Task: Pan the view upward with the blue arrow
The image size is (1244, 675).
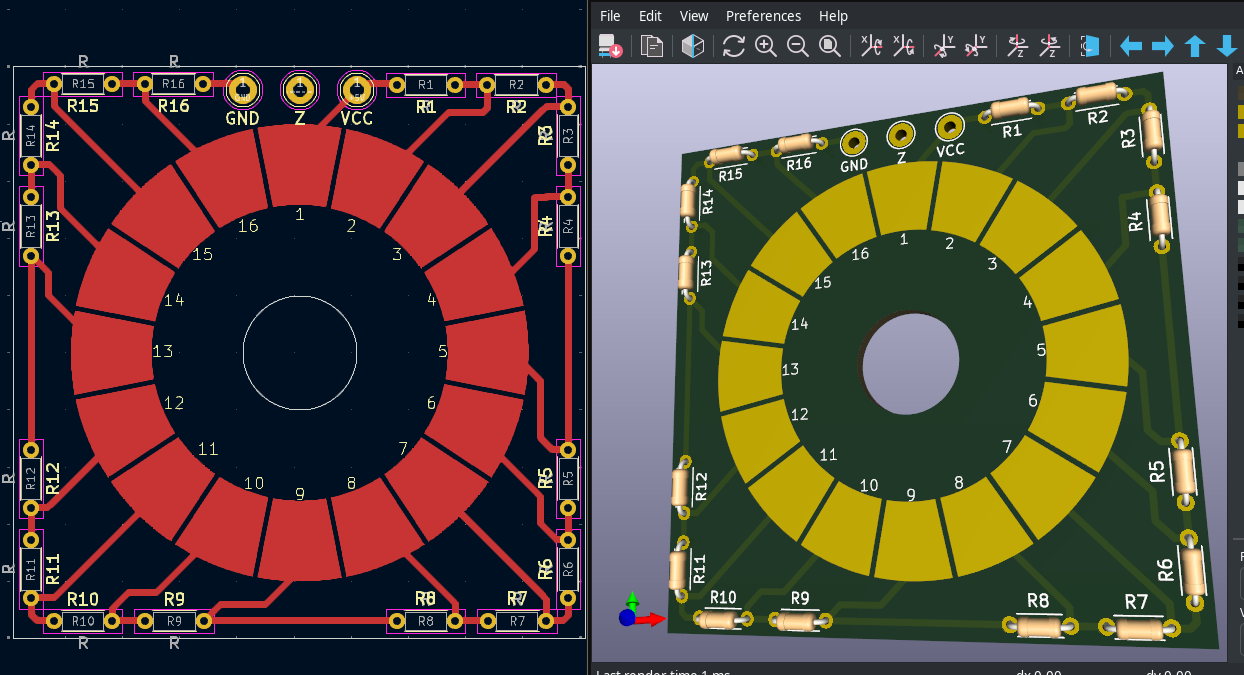Action: pyautogui.click(x=1195, y=45)
